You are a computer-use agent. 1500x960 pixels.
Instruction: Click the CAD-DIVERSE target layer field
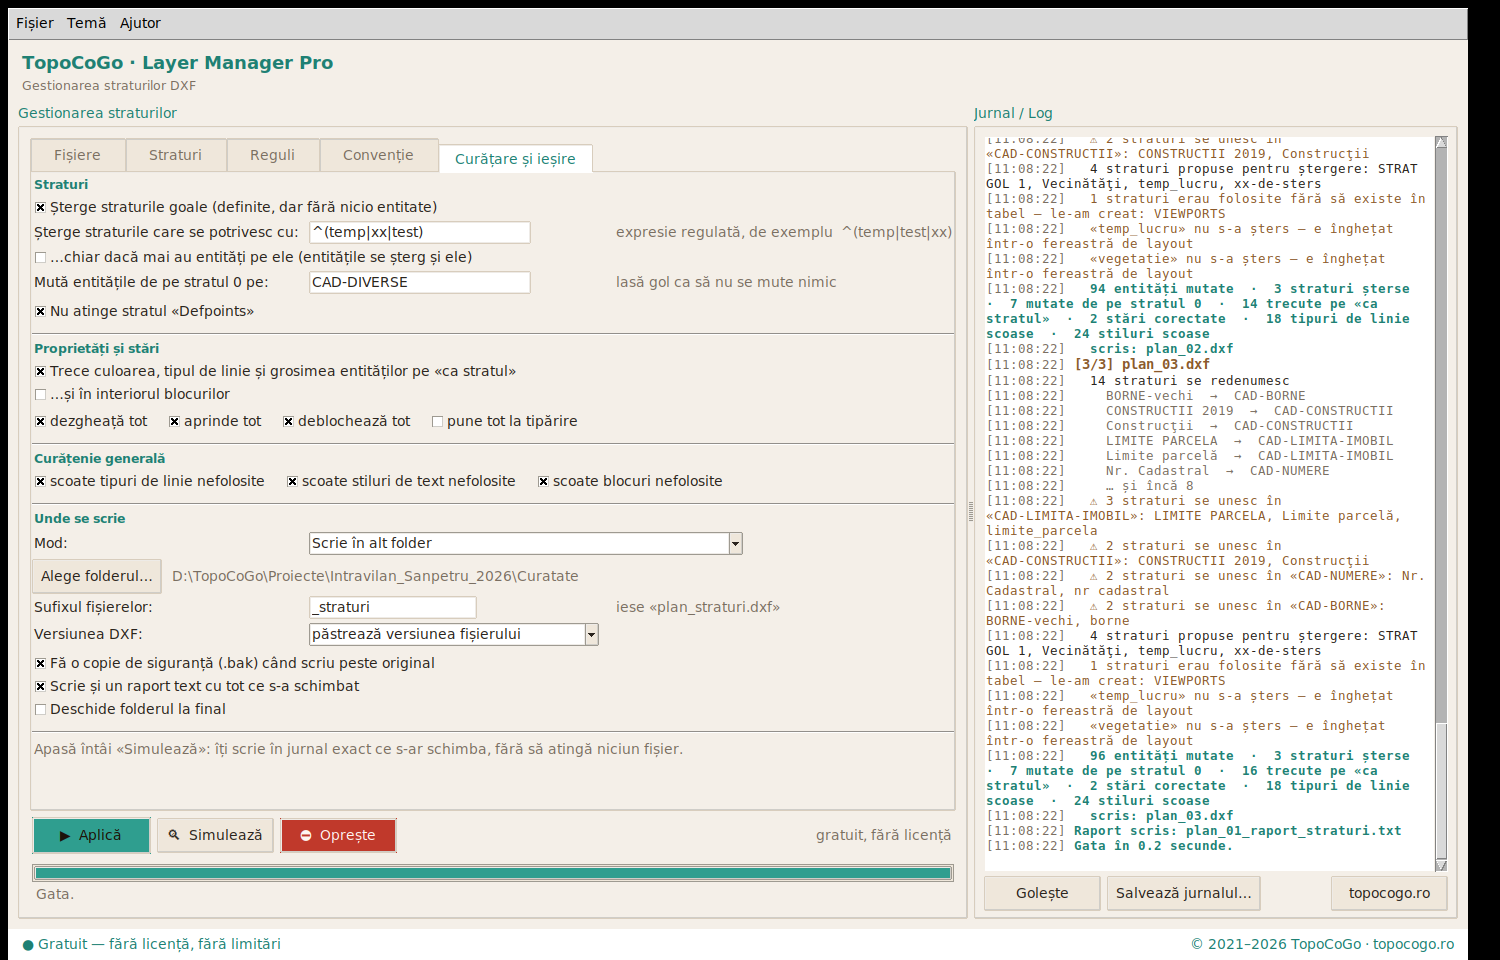(420, 282)
